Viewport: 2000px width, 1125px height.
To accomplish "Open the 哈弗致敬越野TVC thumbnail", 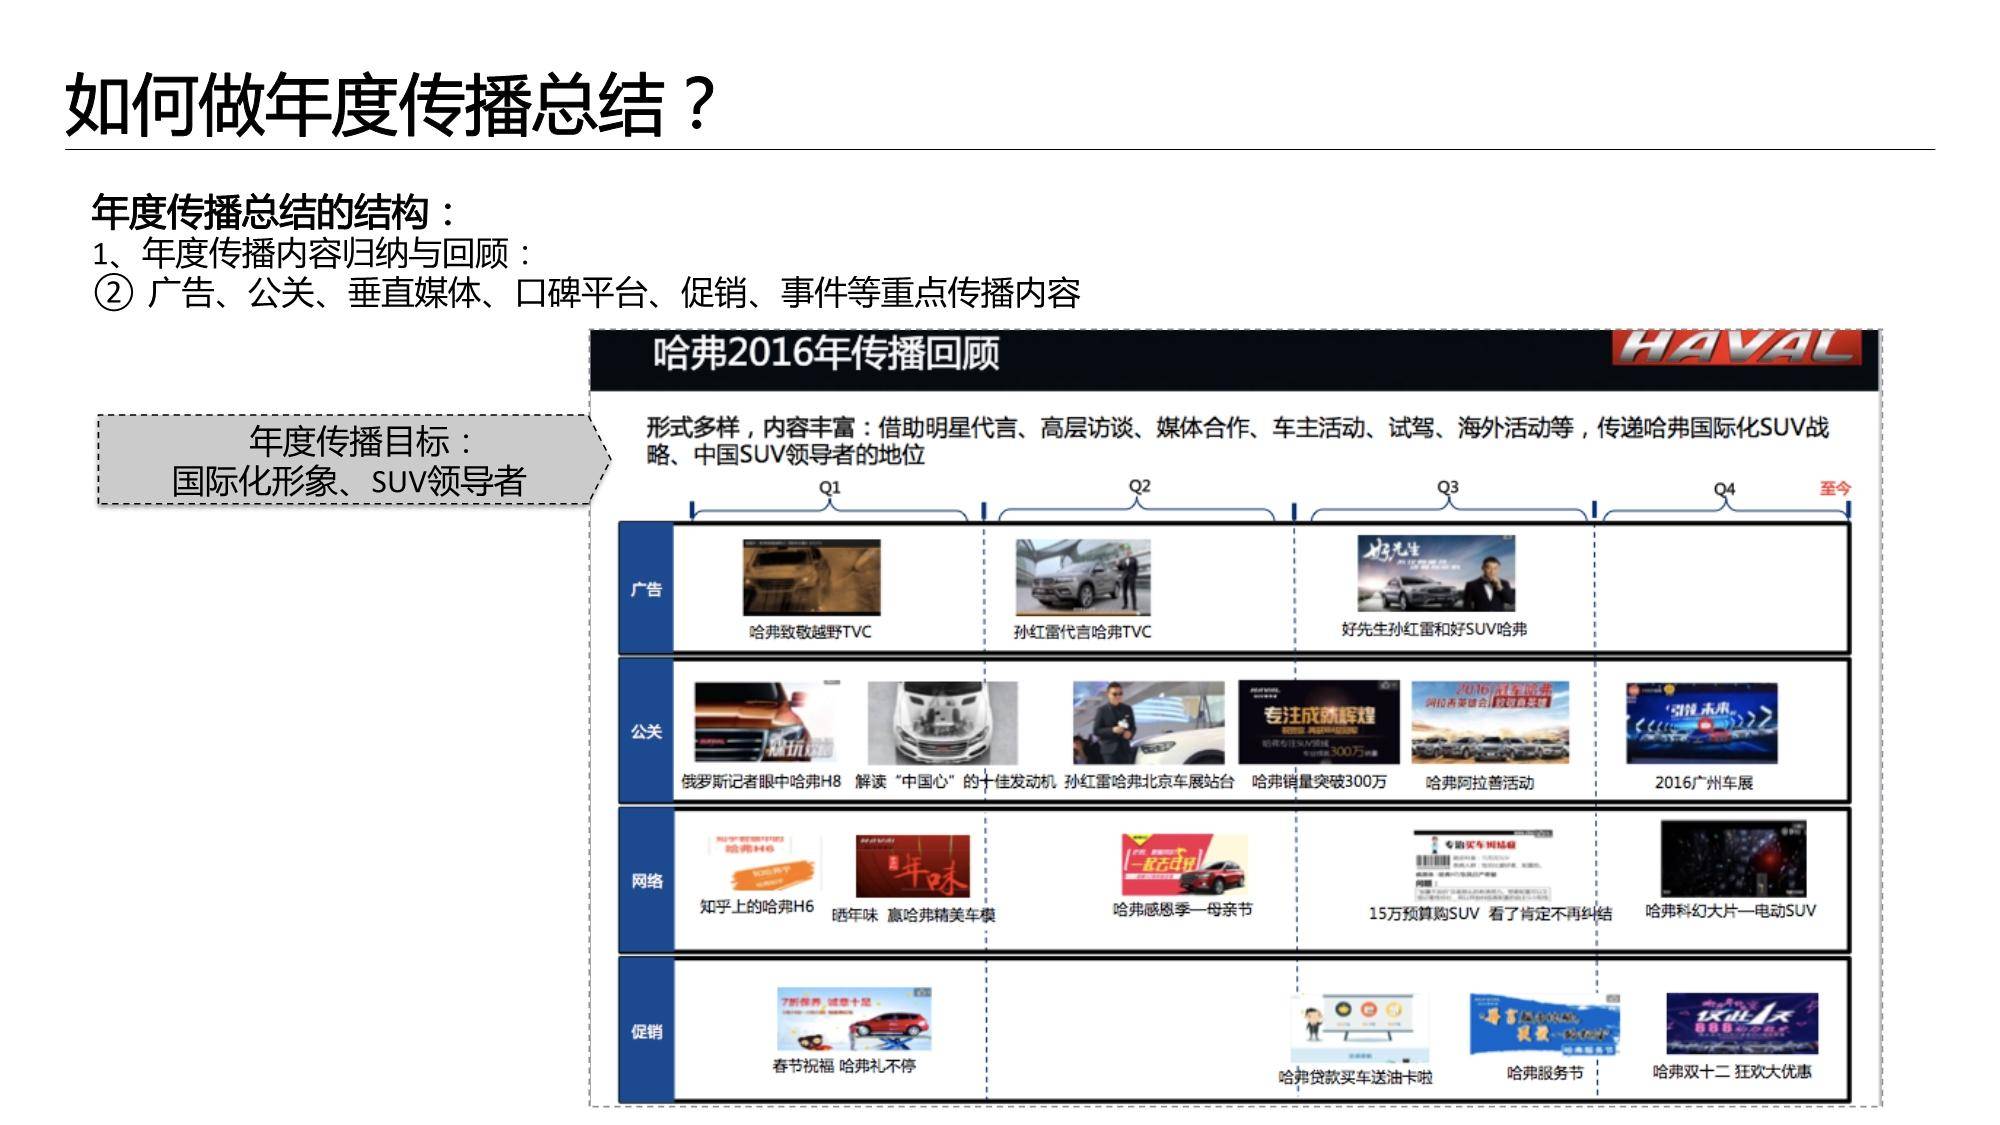I will pyautogui.click(x=811, y=578).
